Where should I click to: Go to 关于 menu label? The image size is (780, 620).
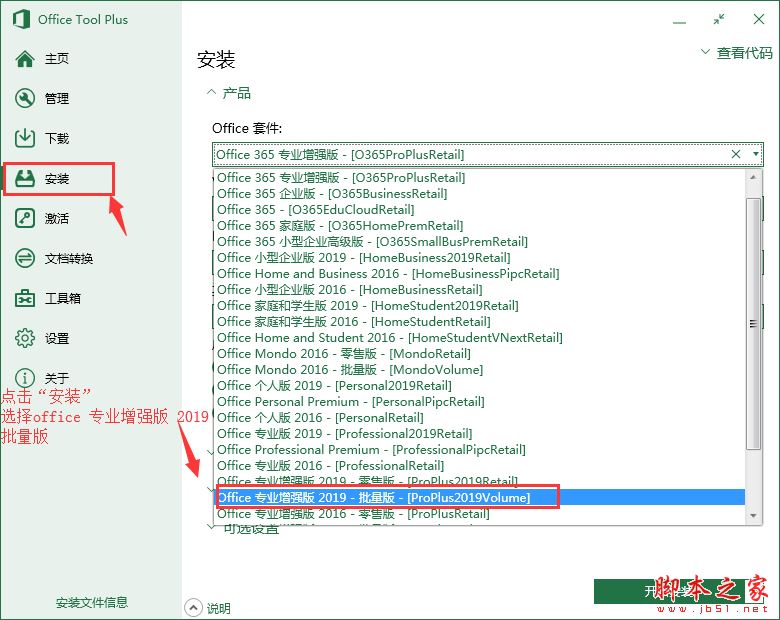point(57,378)
